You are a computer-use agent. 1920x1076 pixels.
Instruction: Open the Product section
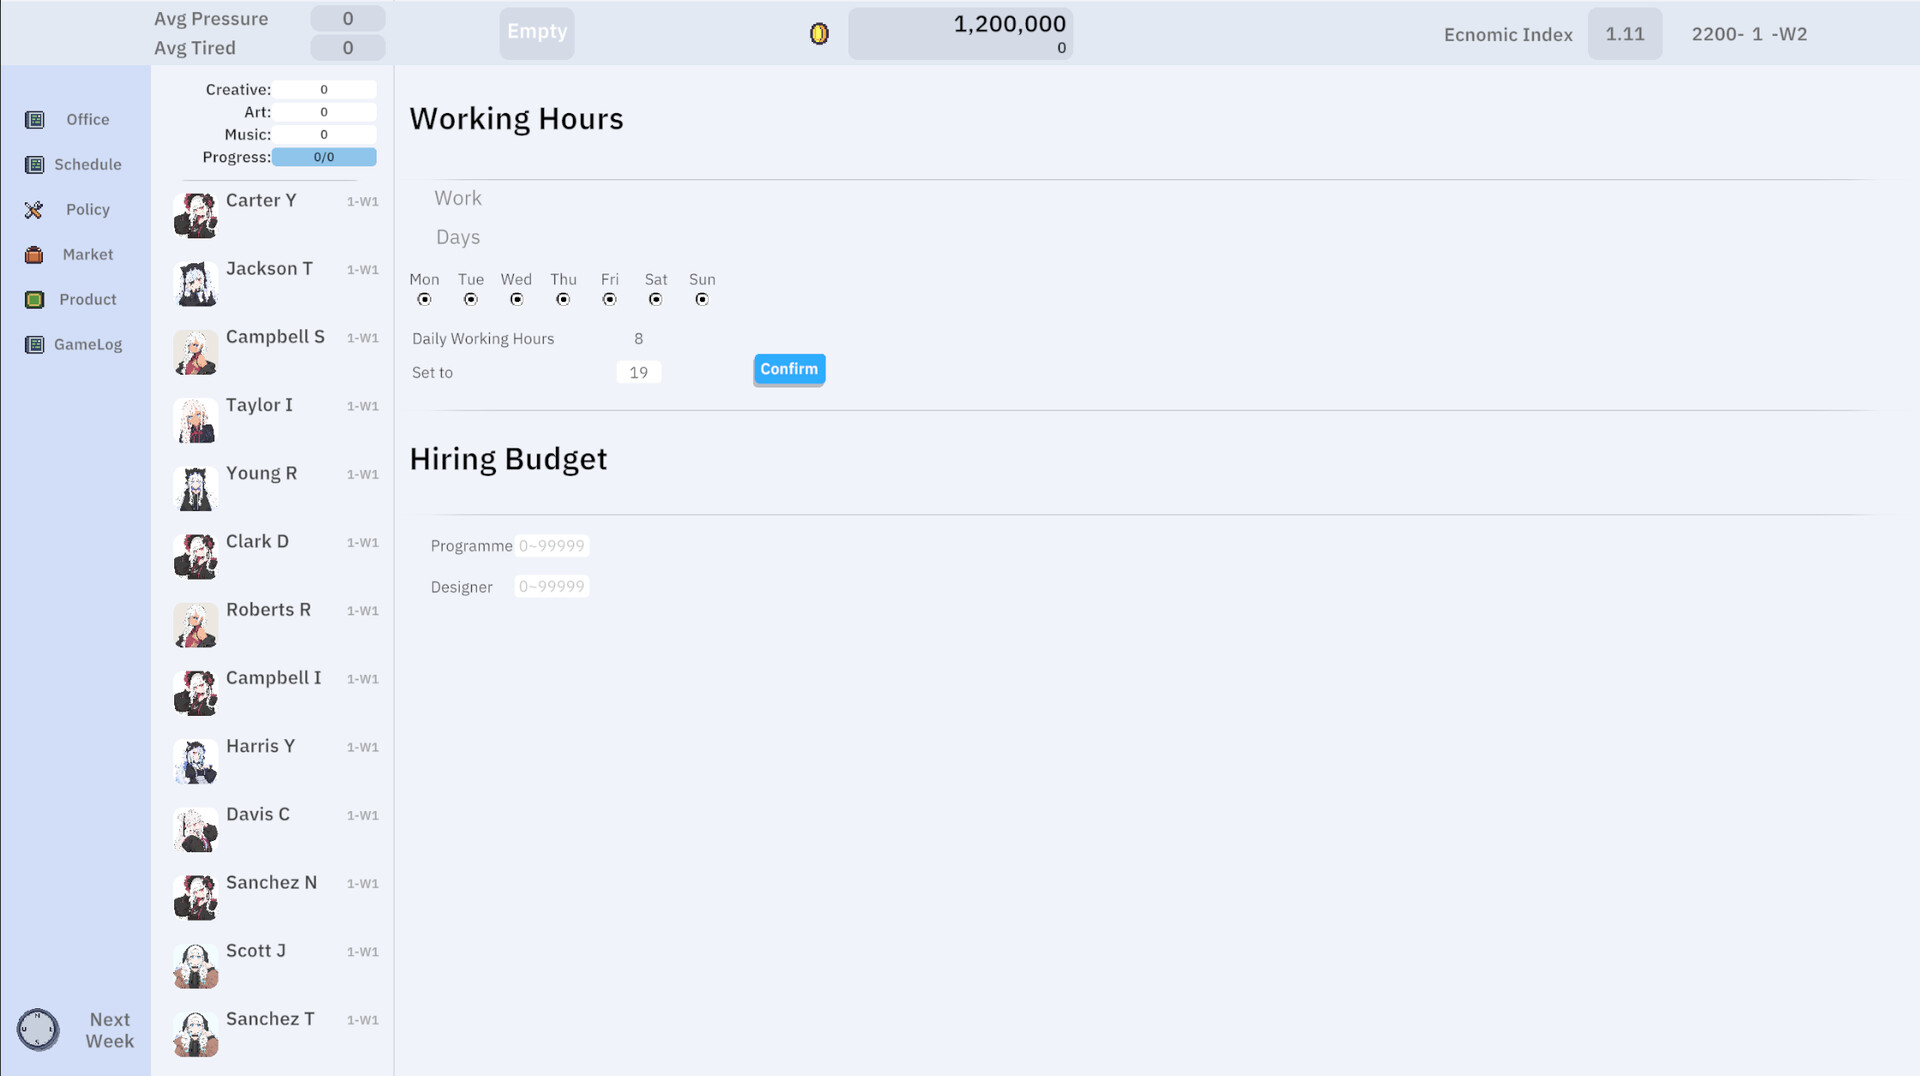pos(88,299)
